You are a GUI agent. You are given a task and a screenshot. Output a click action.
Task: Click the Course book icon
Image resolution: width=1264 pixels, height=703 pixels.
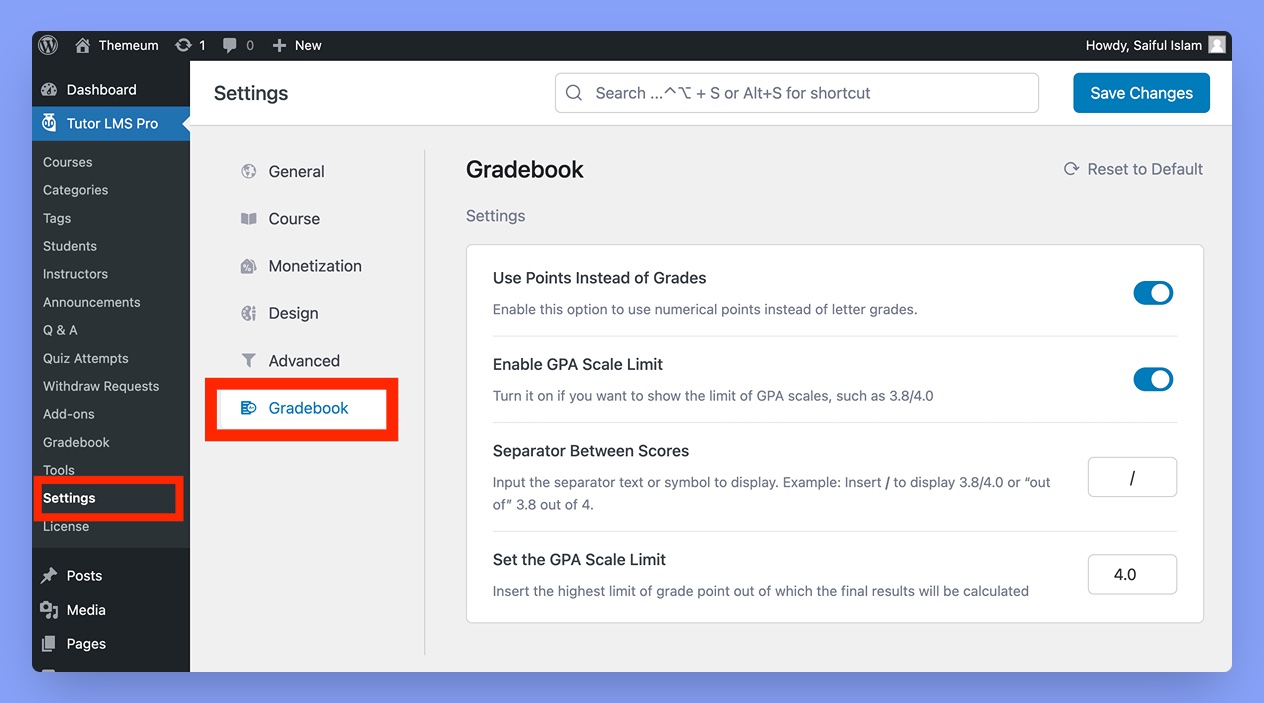point(249,219)
